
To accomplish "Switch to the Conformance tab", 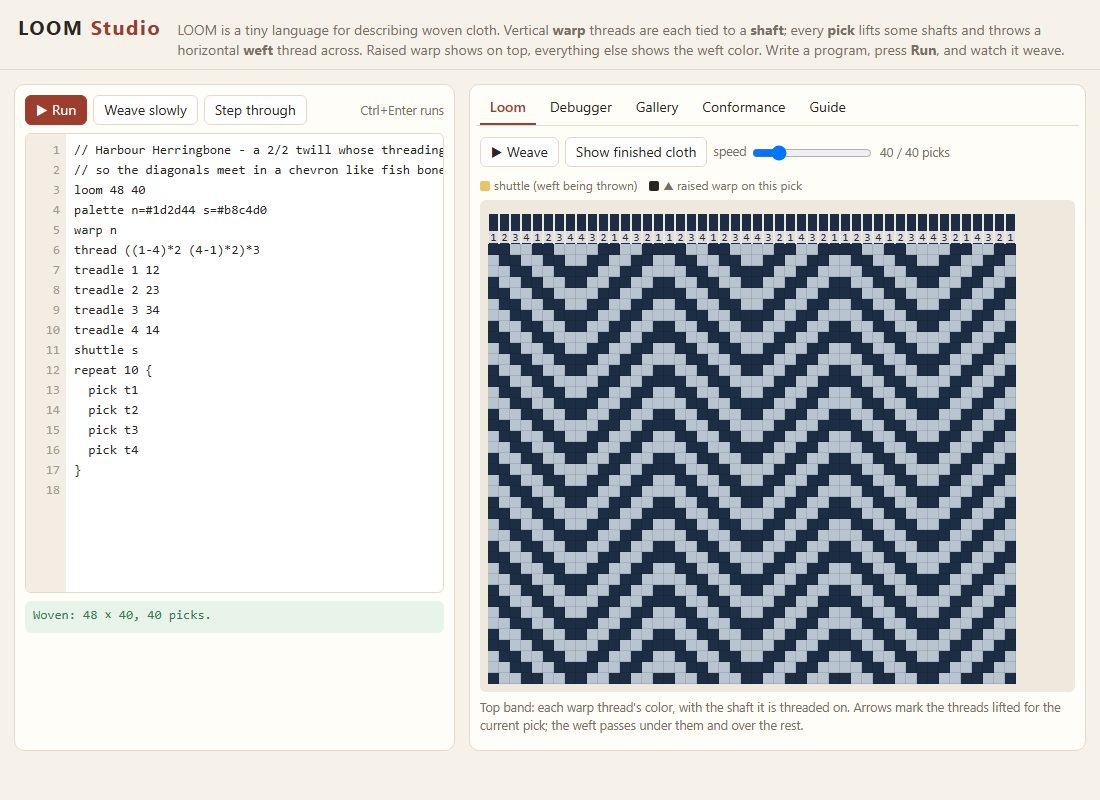I will (x=744, y=107).
